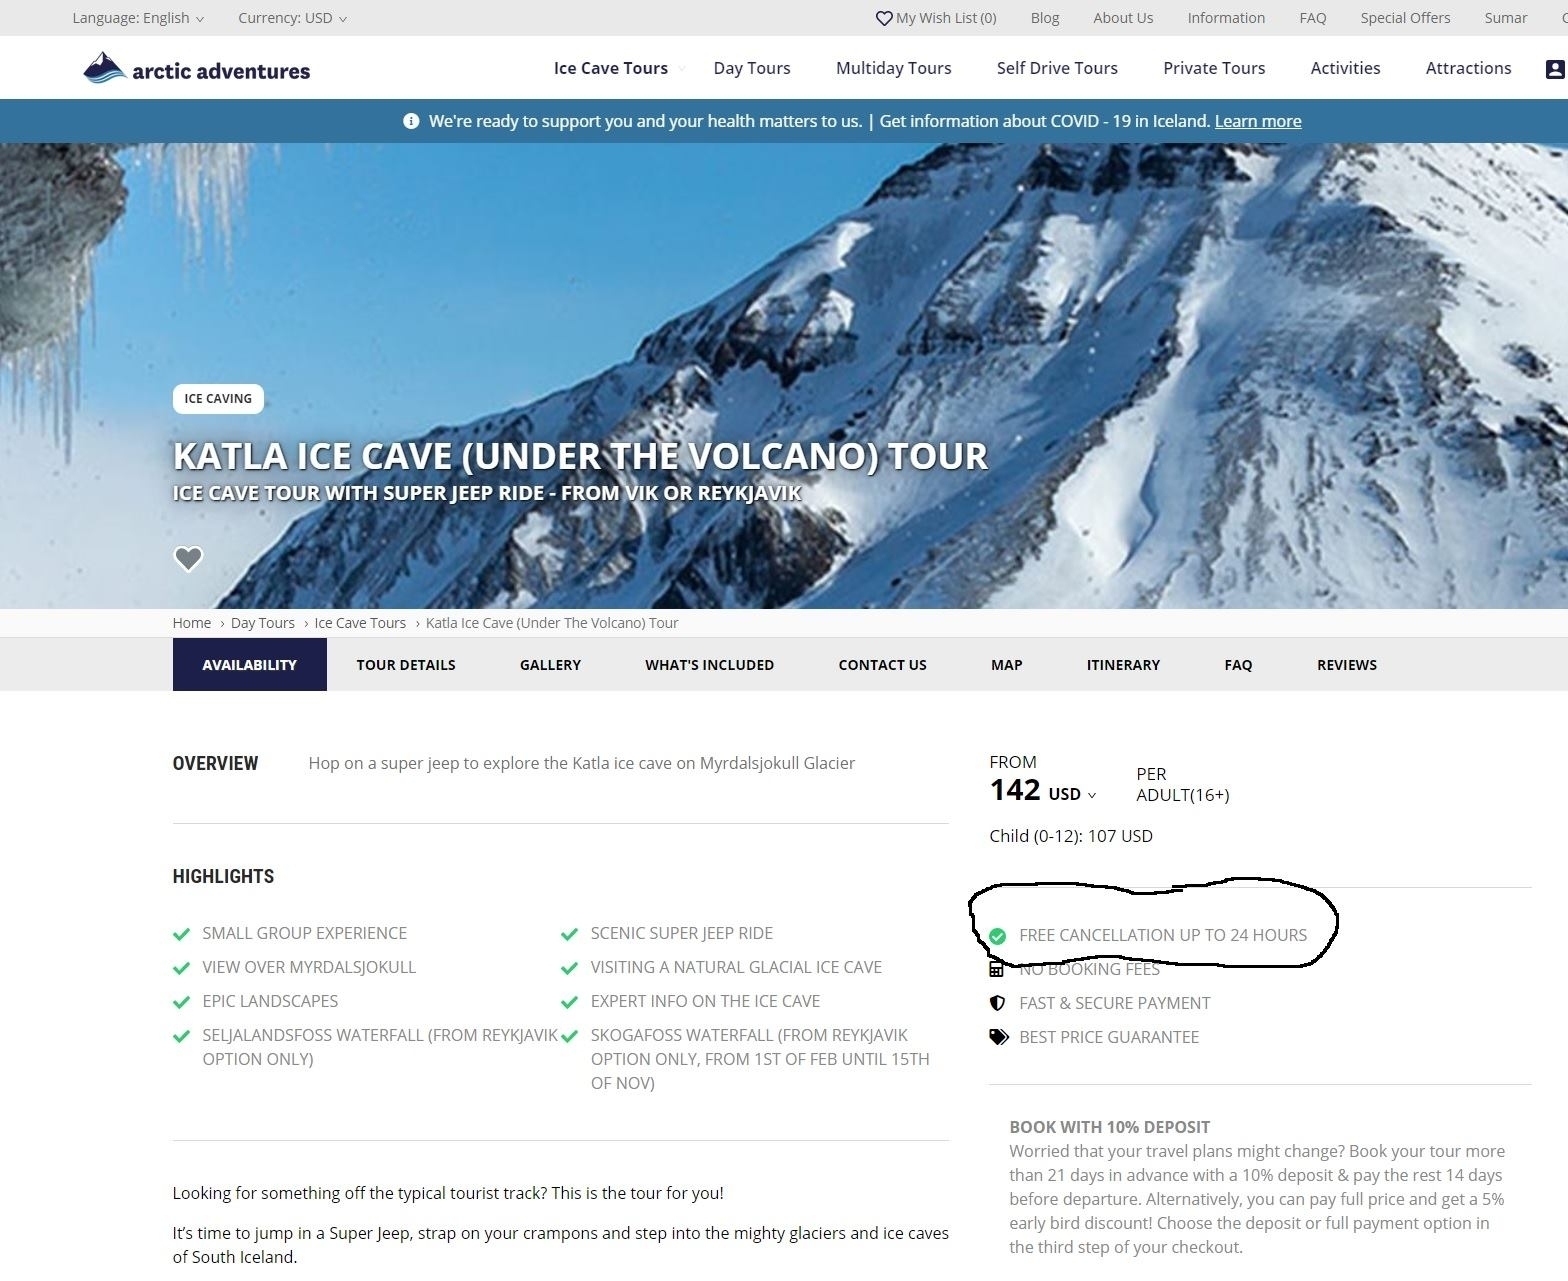Image resolution: width=1568 pixels, height=1281 pixels.
Task: Click the wish list heart icon on hero image
Action: [x=188, y=558]
